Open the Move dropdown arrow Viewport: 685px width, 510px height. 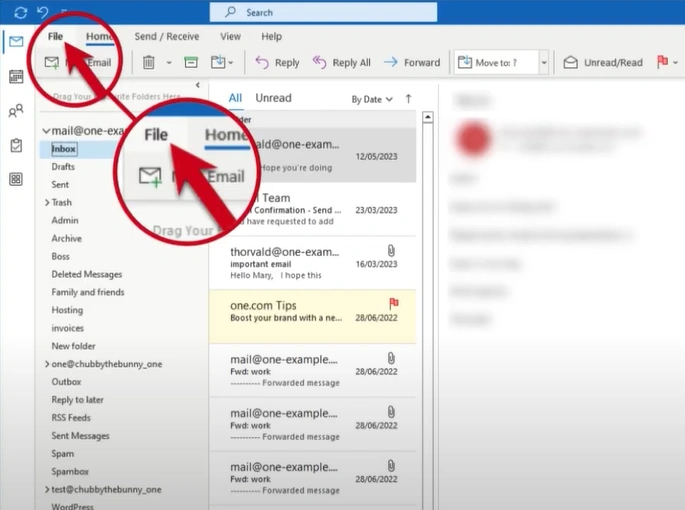231,62
